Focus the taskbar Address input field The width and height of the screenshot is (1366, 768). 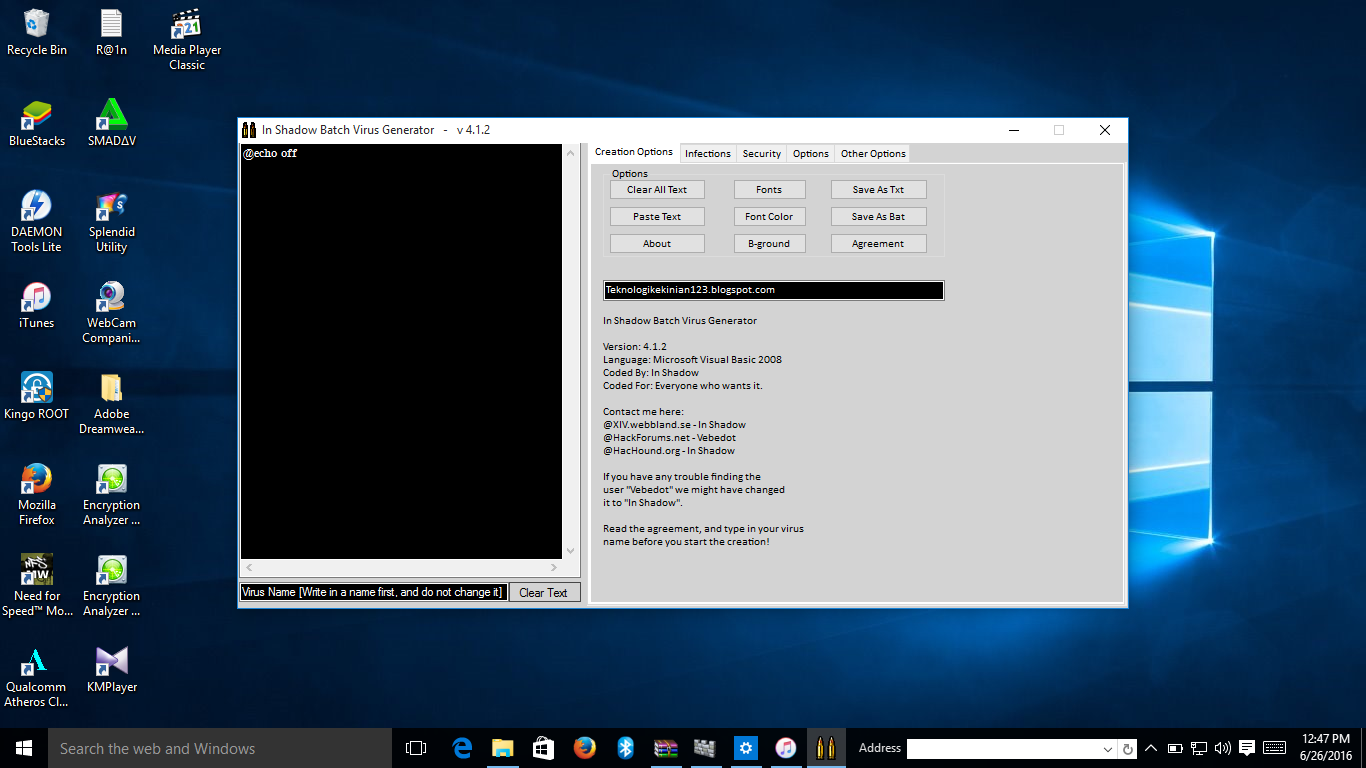pos(1003,749)
